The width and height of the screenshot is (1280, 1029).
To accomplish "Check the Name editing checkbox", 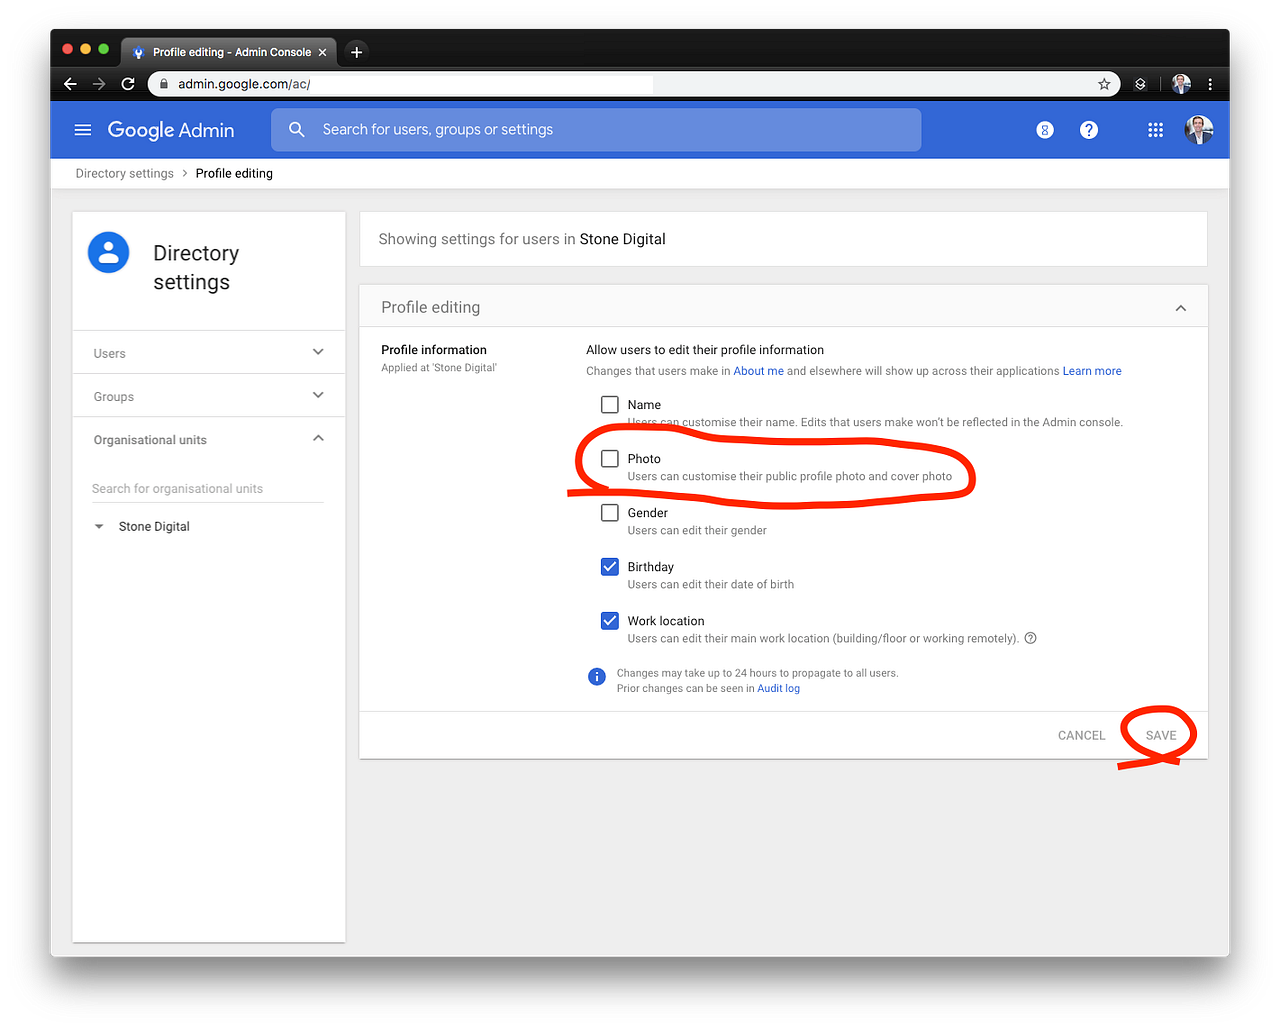I will 610,404.
